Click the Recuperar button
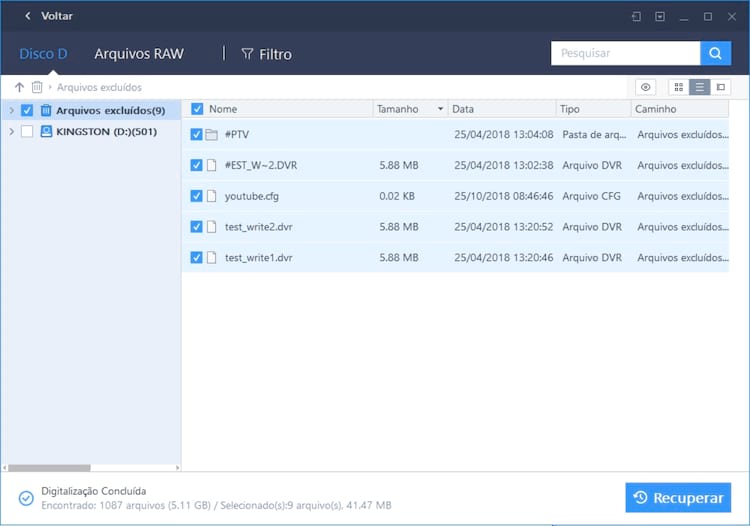Screen dimensions: 750x526 click(678, 498)
